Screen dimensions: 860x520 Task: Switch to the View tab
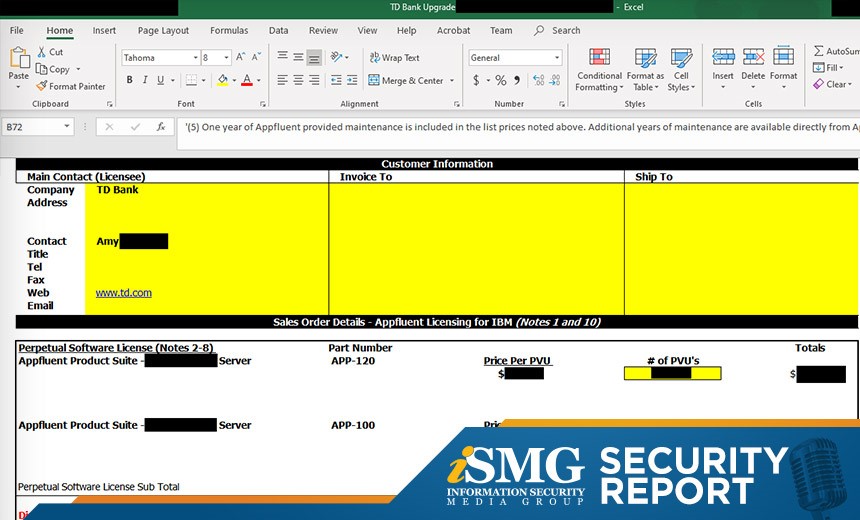(367, 31)
